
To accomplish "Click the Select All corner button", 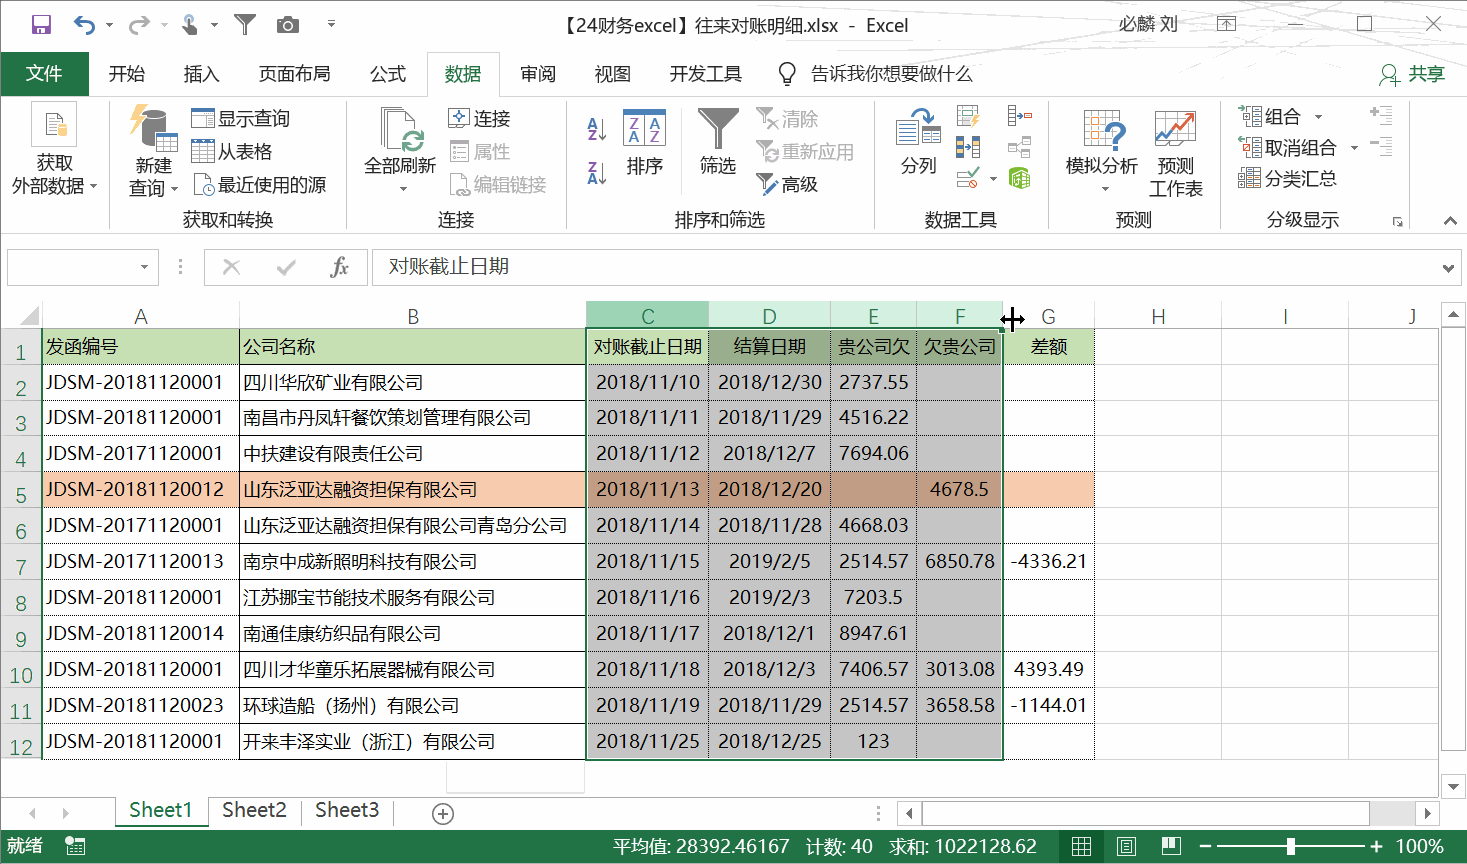I will pyautogui.click(x=21, y=316).
